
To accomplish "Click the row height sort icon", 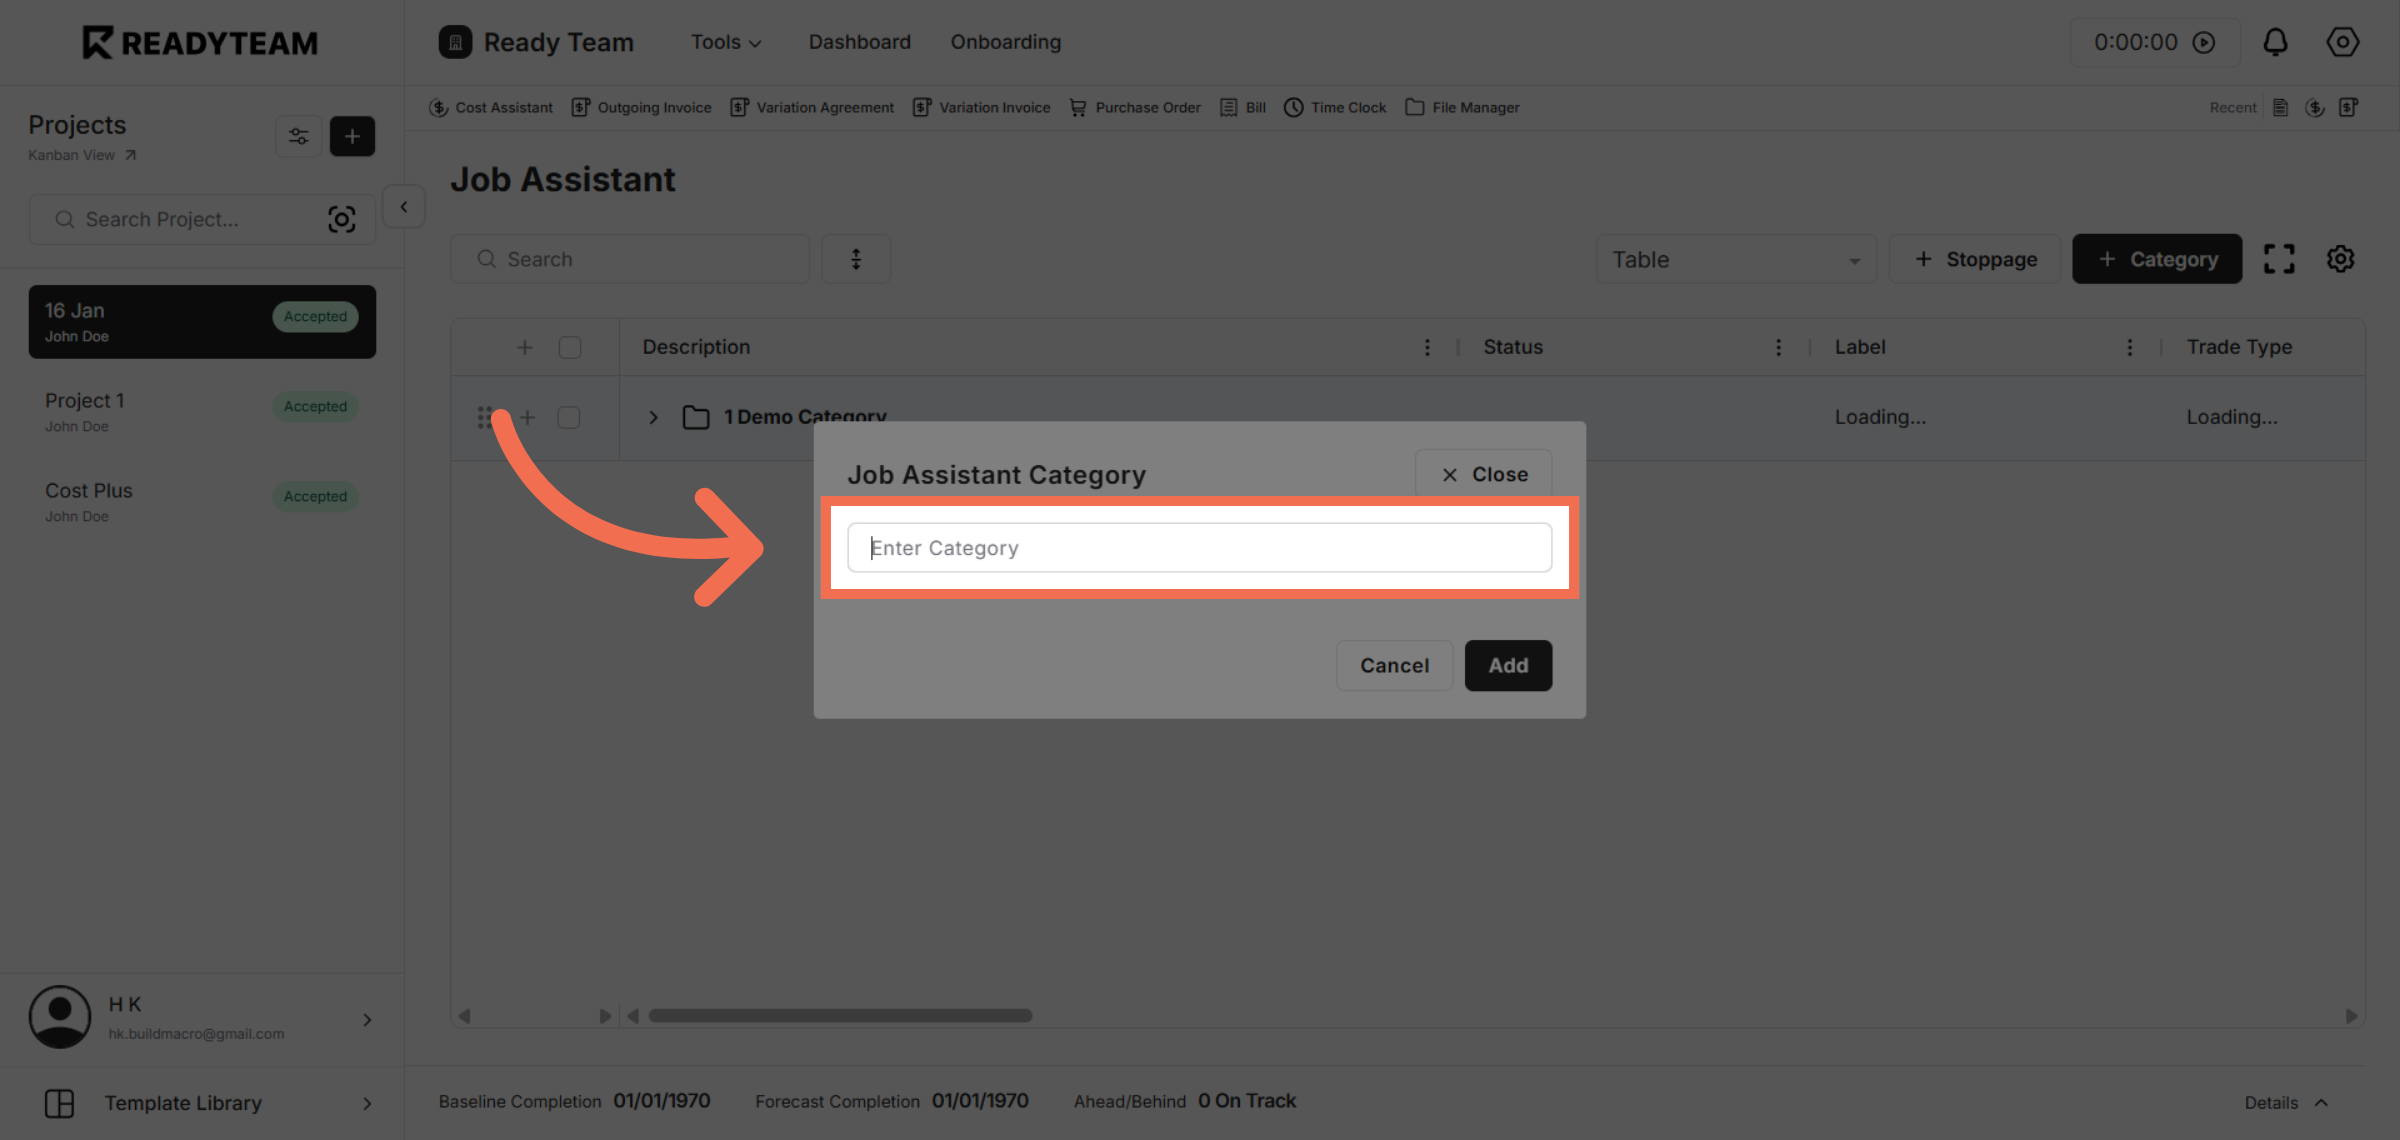I will pos(856,259).
